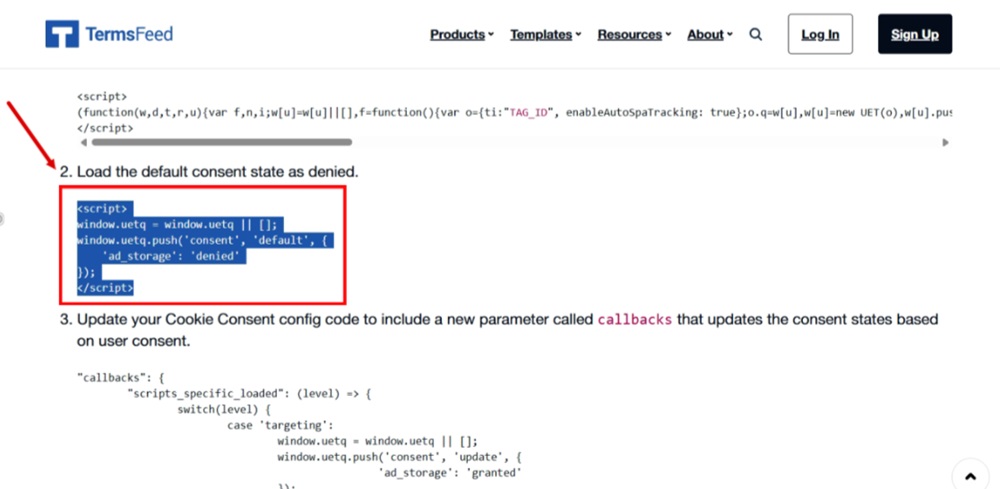
Task: Go back to top with arrow button
Action: click(x=971, y=476)
